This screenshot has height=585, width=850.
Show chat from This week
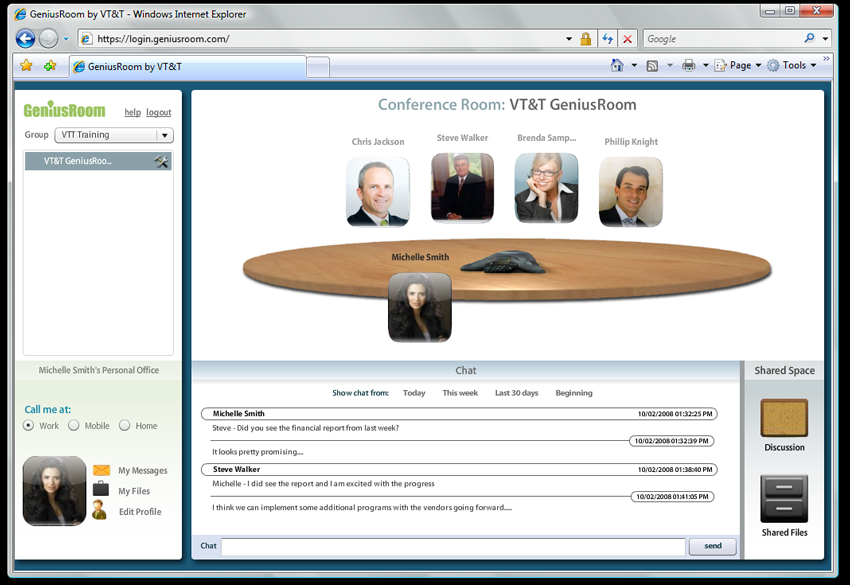coord(460,393)
